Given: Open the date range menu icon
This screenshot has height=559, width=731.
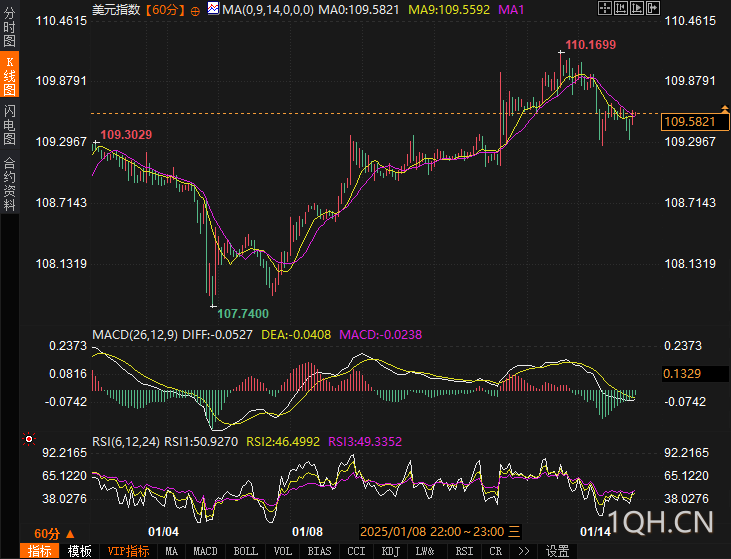Looking at the screenshot, I should [514, 531].
